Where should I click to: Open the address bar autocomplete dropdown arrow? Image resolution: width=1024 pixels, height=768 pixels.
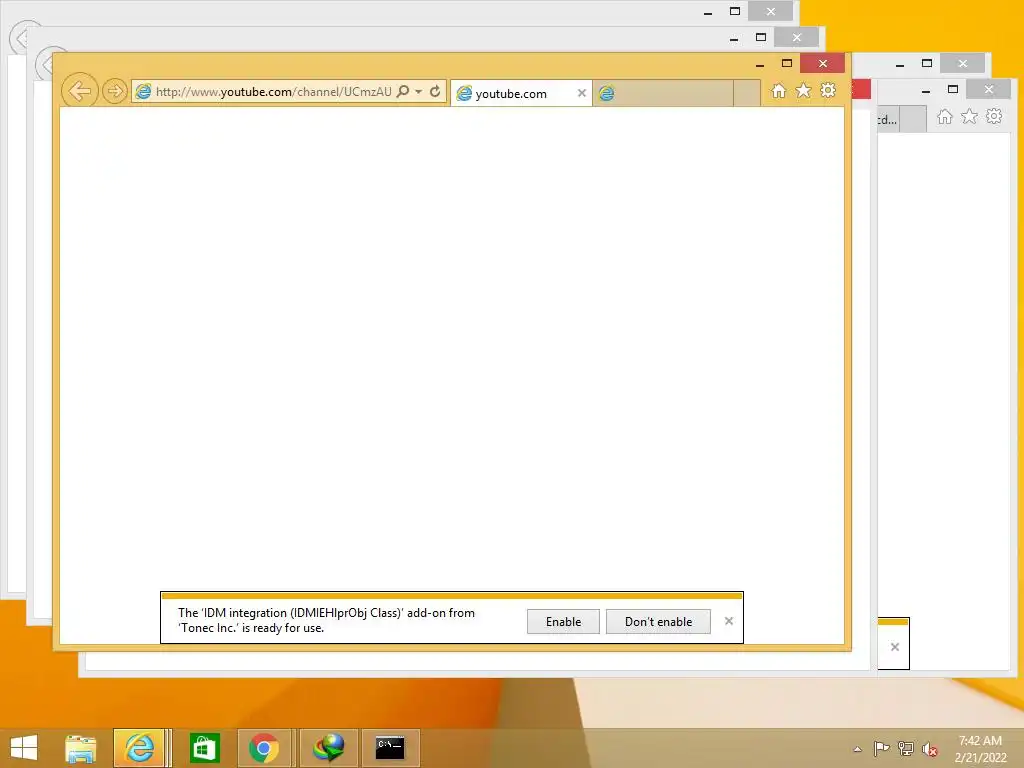[x=419, y=91]
